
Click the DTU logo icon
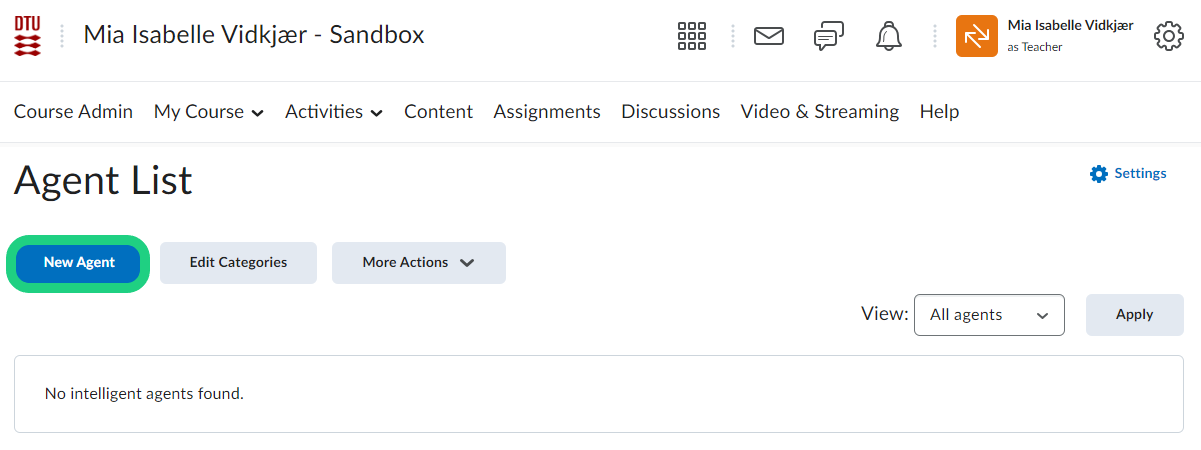(x=28, y=36)
